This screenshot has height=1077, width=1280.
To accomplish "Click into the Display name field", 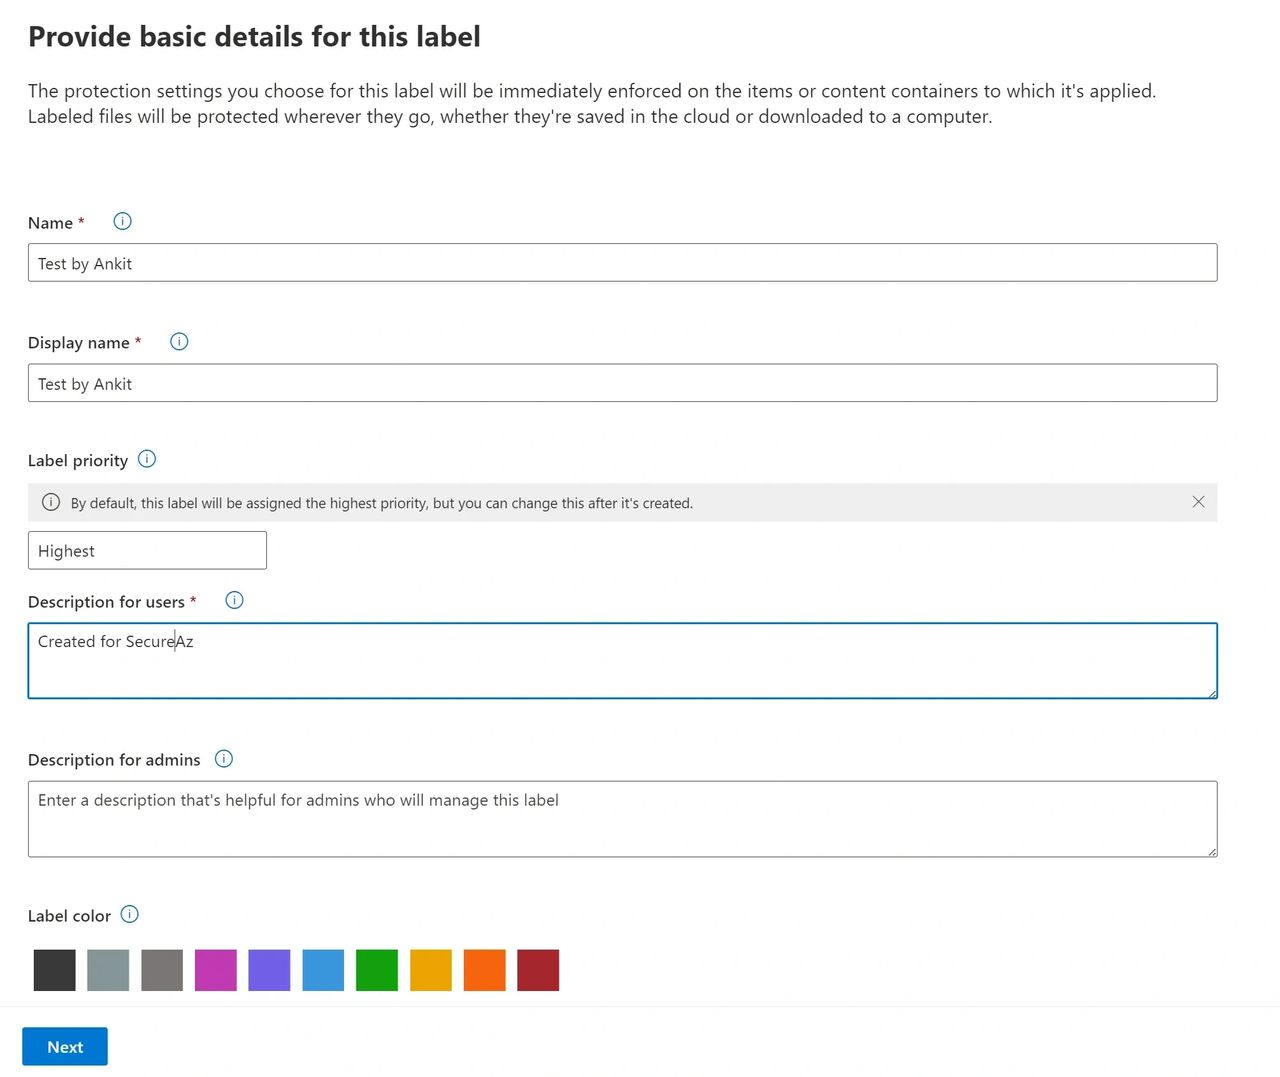I will pos(622,383).
